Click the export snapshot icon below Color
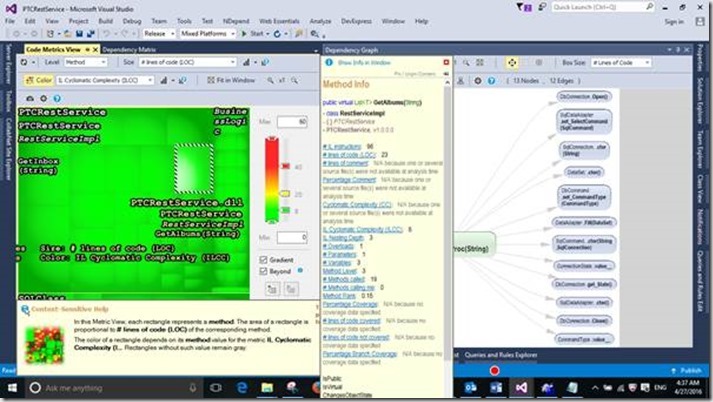Screen dimensions: 713x402 pos(30,98)
